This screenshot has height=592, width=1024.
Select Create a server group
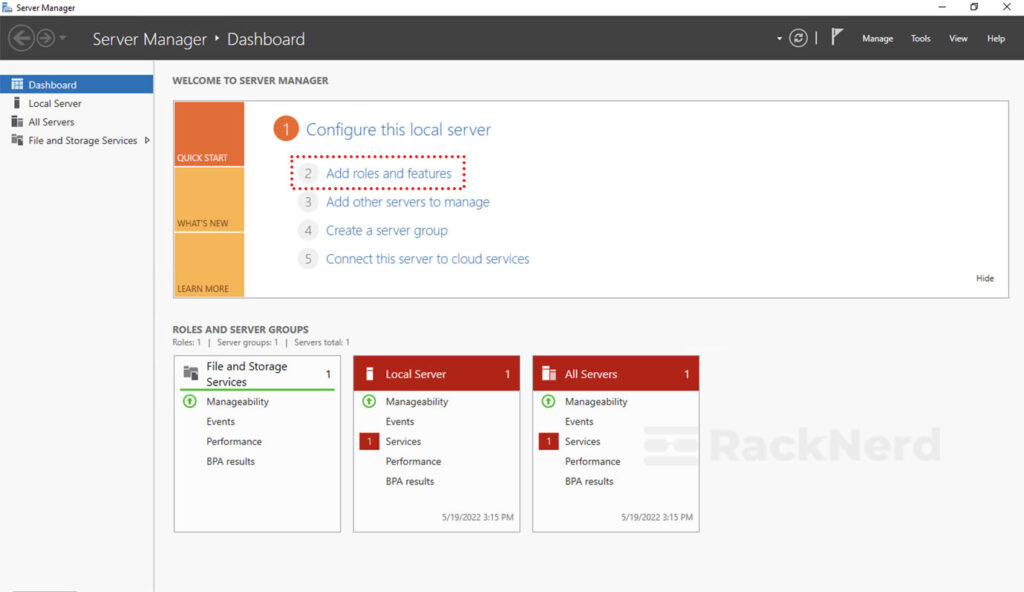(386, 230)
